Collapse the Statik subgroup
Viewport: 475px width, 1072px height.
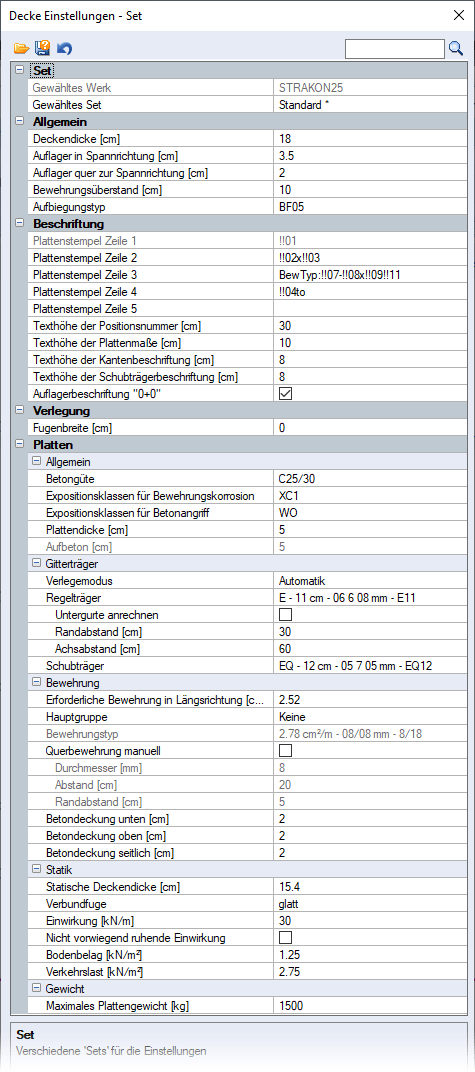[36, 870]
